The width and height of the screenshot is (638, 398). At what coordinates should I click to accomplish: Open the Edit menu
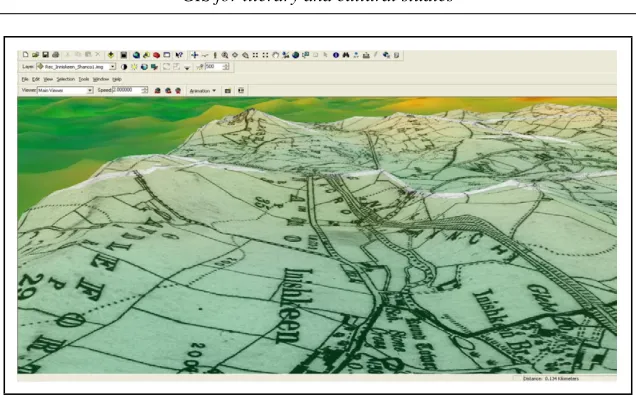[36, 79]
